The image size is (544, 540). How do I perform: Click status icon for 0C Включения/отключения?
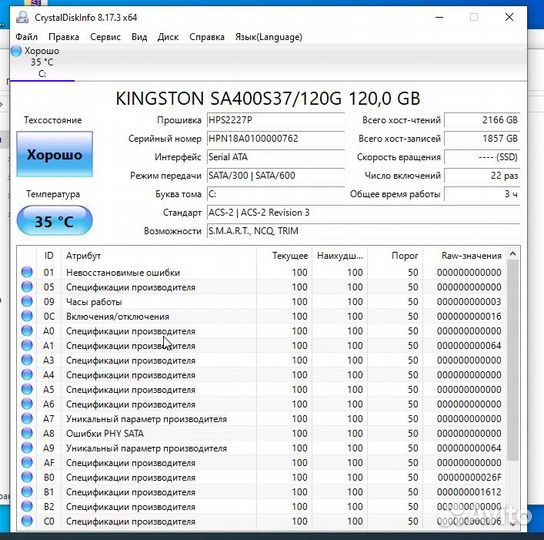tap(27, 316)
